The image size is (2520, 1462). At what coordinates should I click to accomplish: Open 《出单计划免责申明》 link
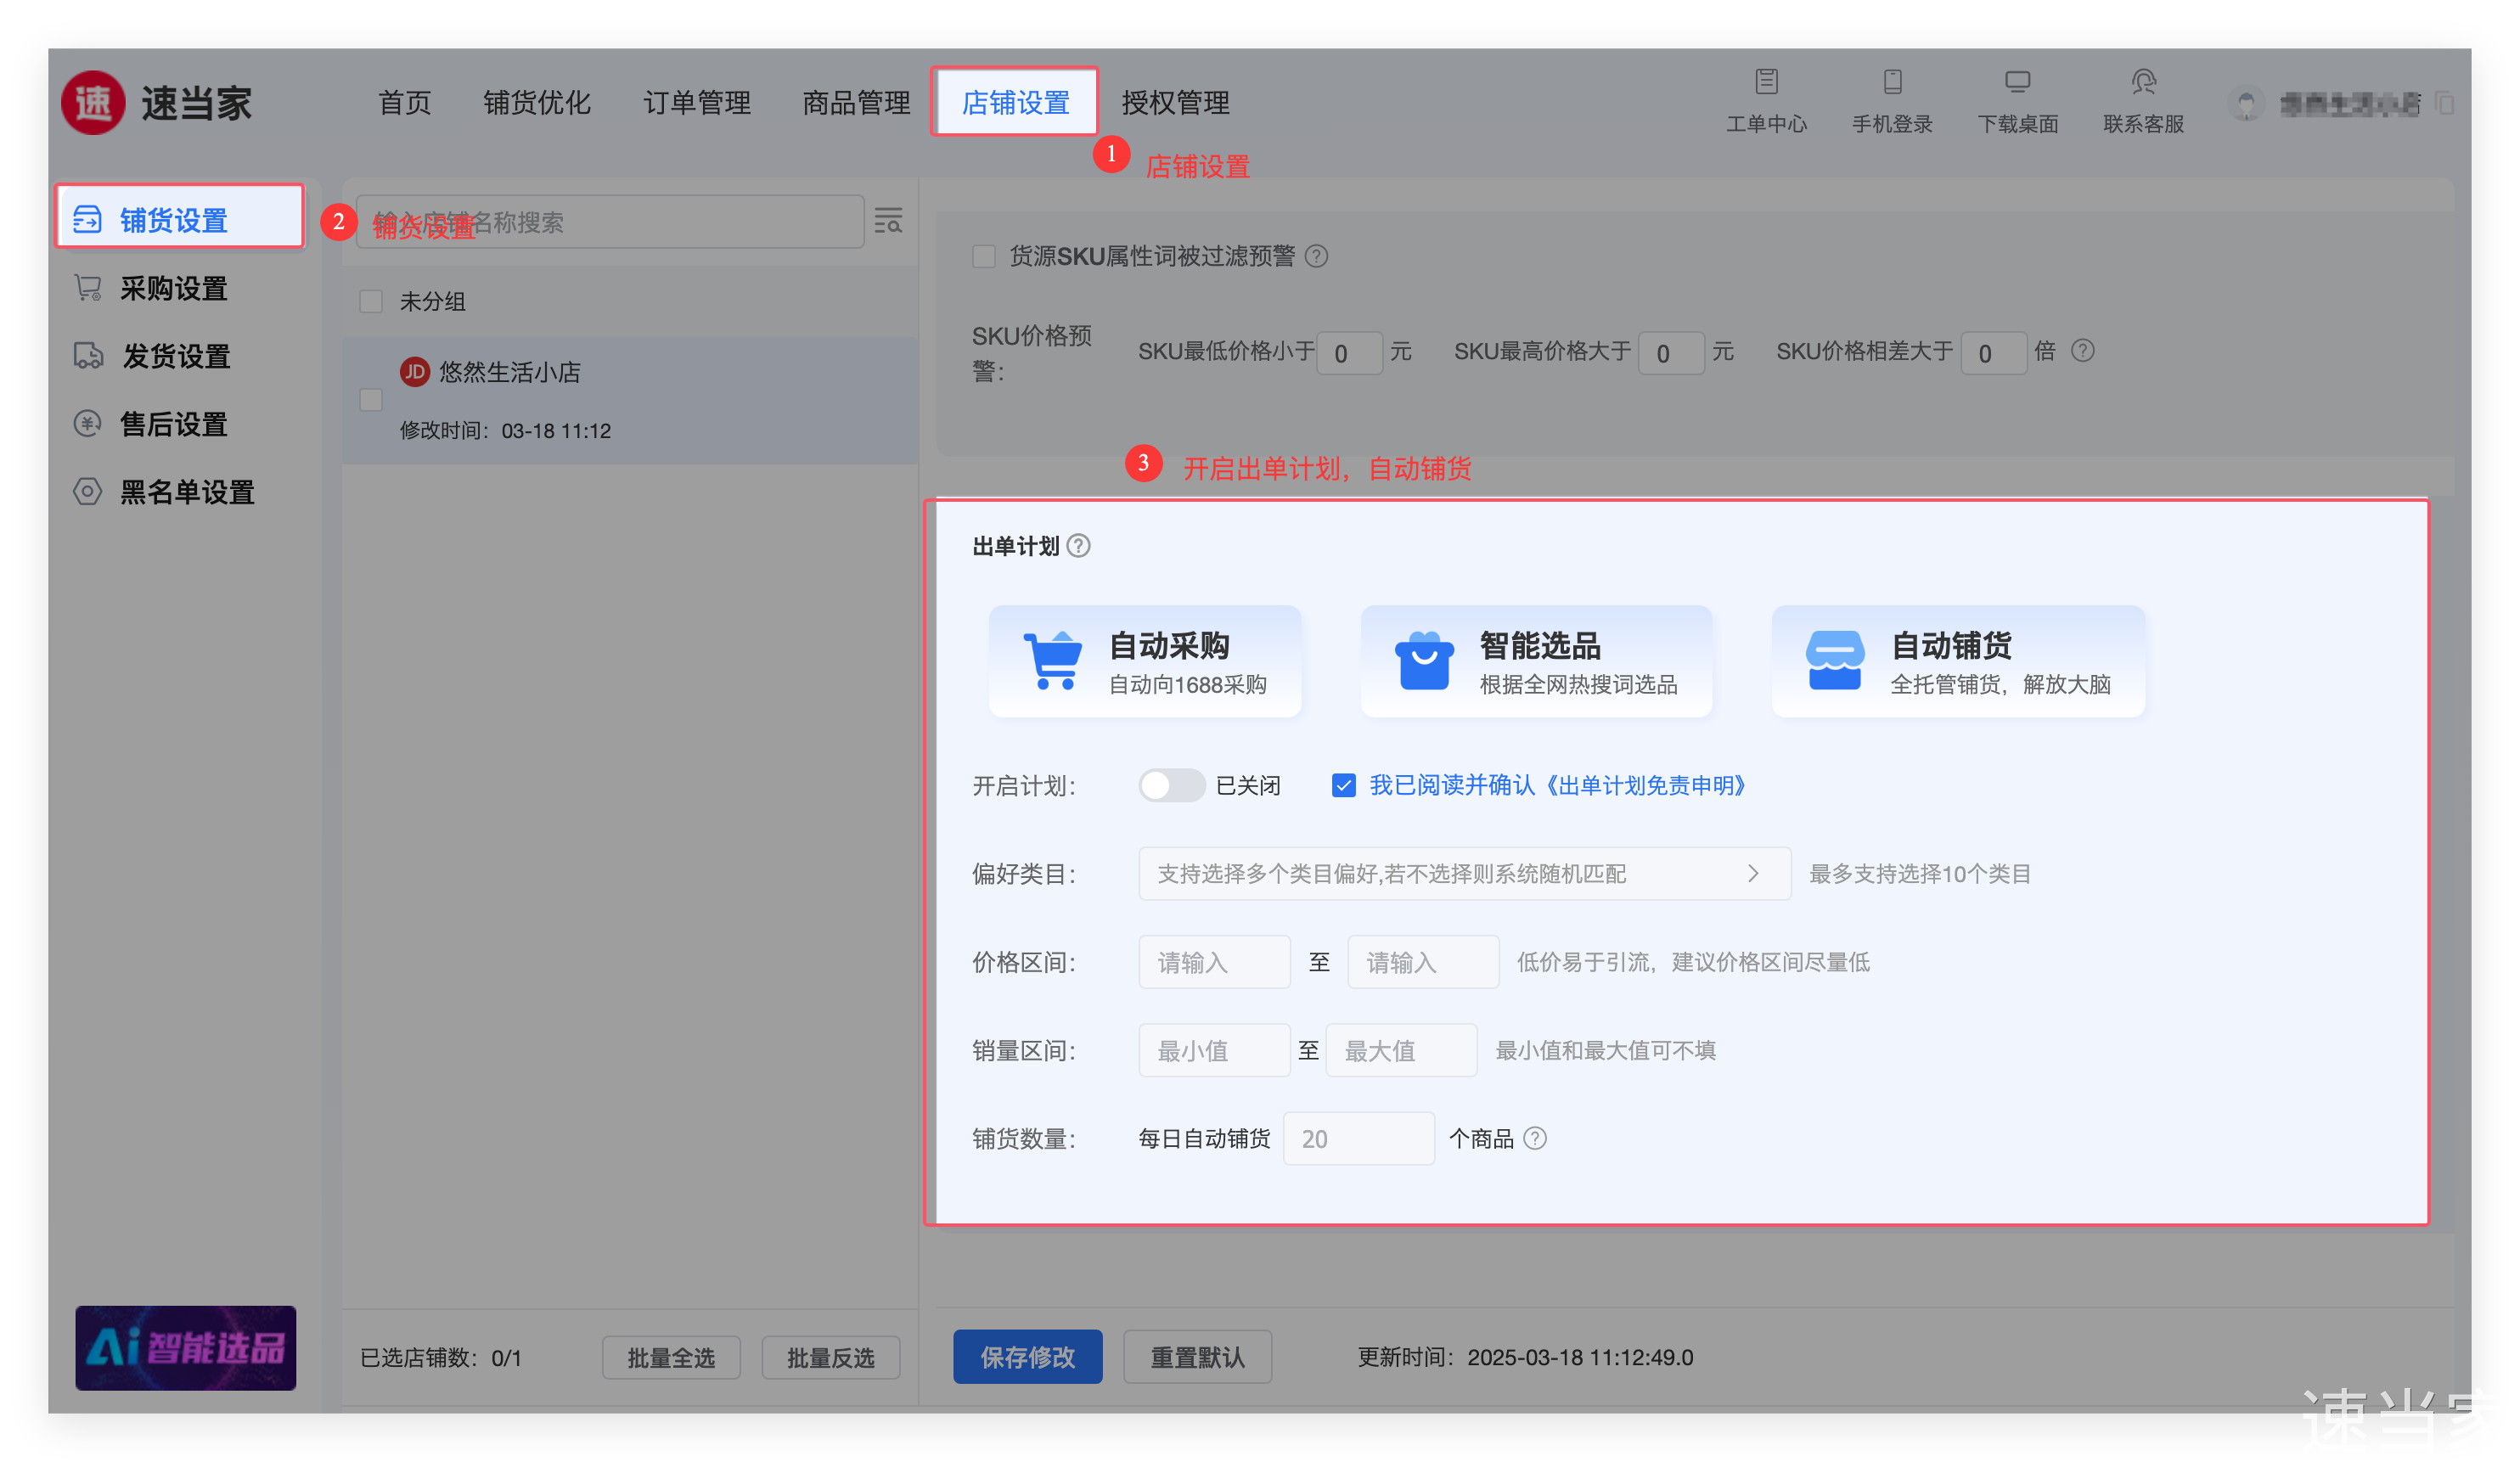[1645, 785]
